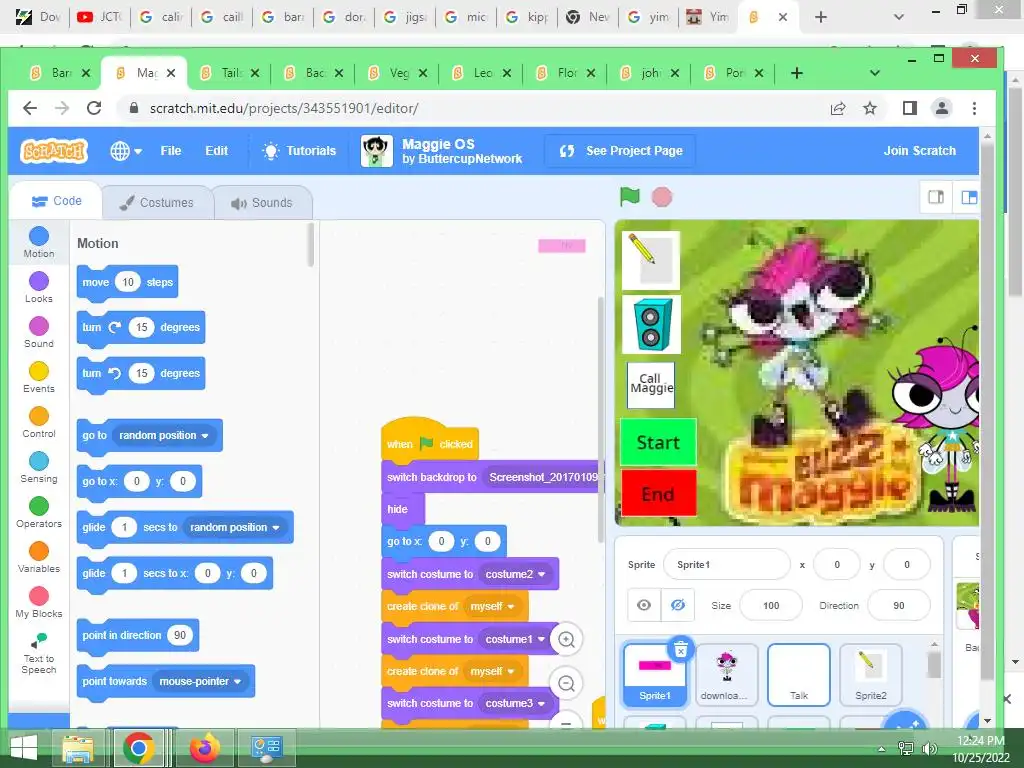Open Windows Start menu
This screenshot has height=768, width=1024.
pyautogui.click(x=24, y=748)
